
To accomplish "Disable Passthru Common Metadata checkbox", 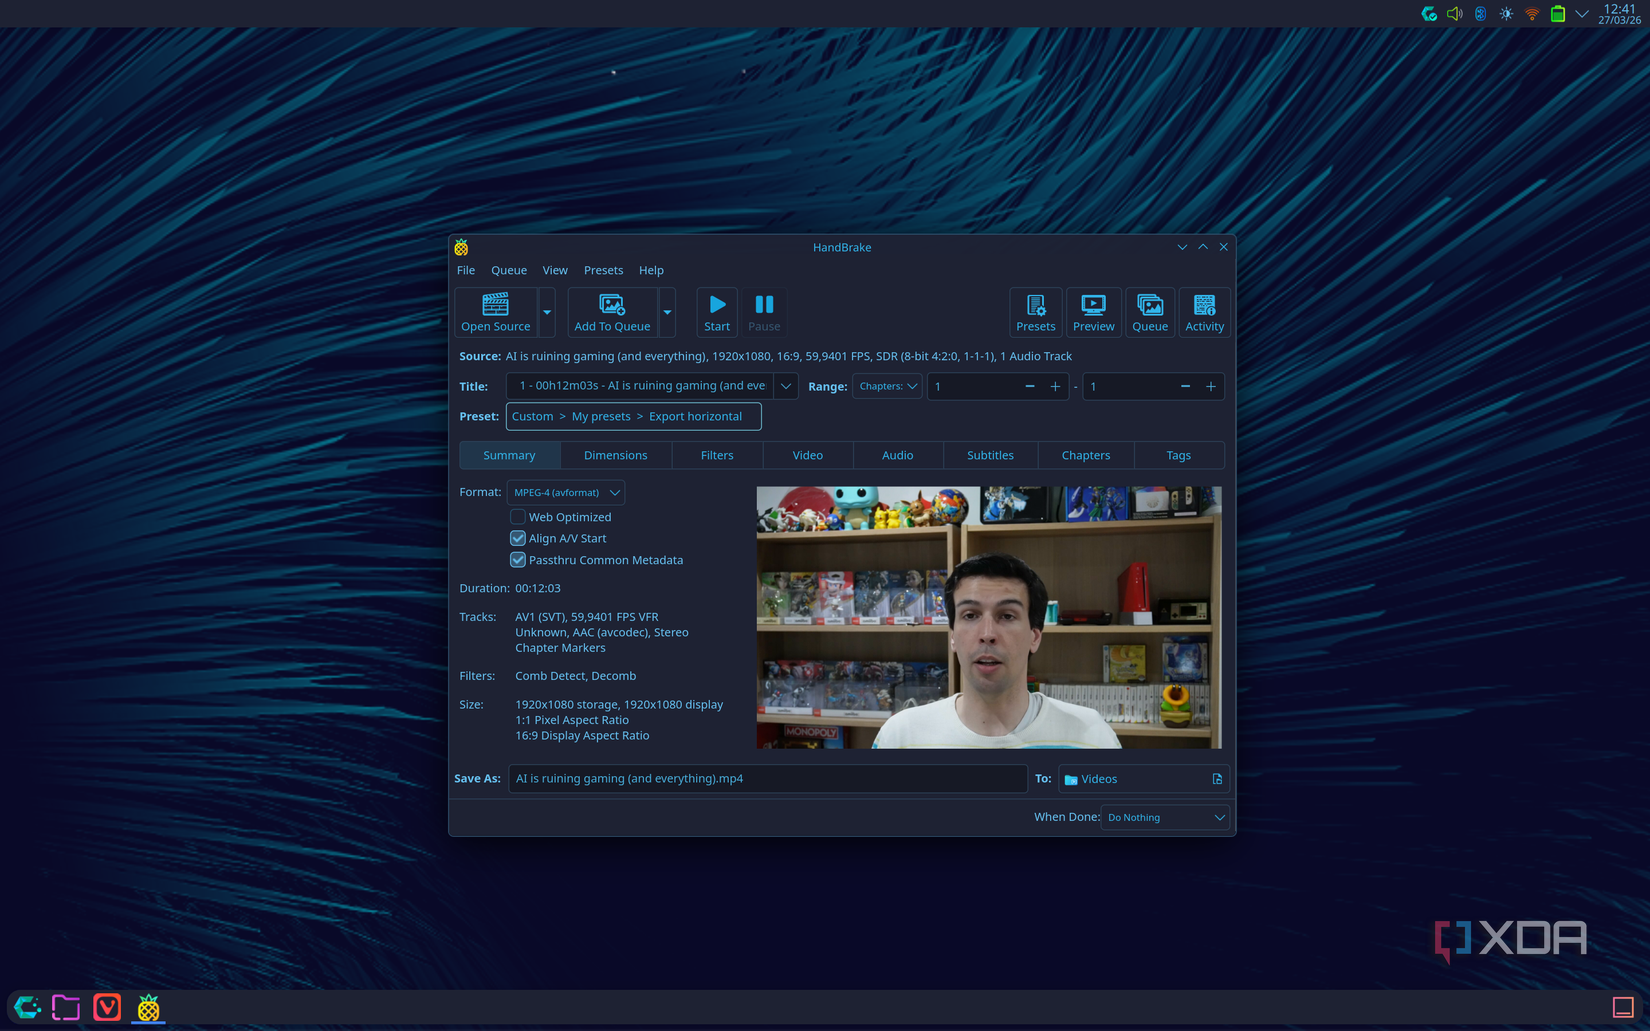I will 518,560.
